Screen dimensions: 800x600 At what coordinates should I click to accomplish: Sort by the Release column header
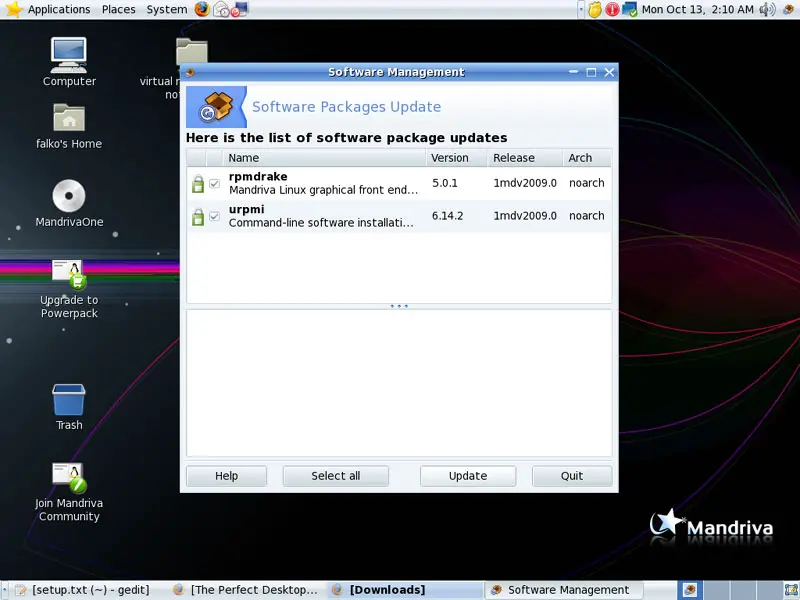click(x=525, y=158)
